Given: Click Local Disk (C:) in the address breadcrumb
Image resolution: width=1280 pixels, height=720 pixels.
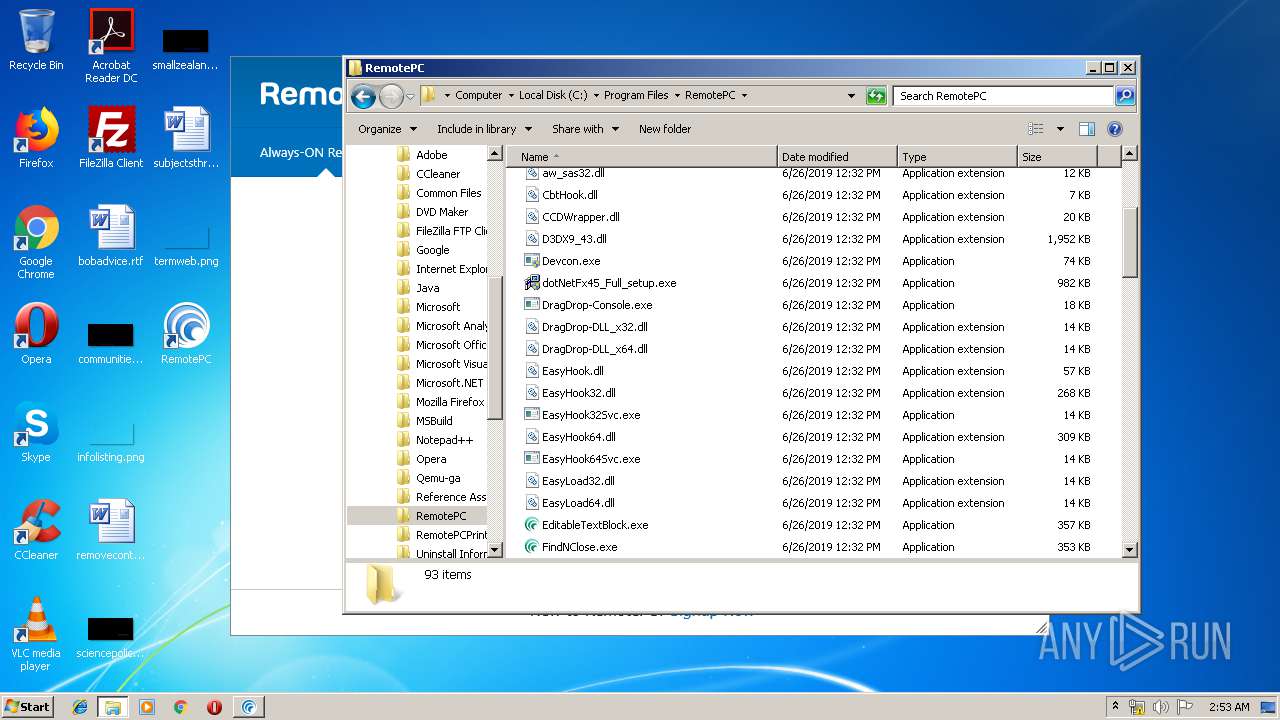Looking at the screenshot, I should coord(553,96).
